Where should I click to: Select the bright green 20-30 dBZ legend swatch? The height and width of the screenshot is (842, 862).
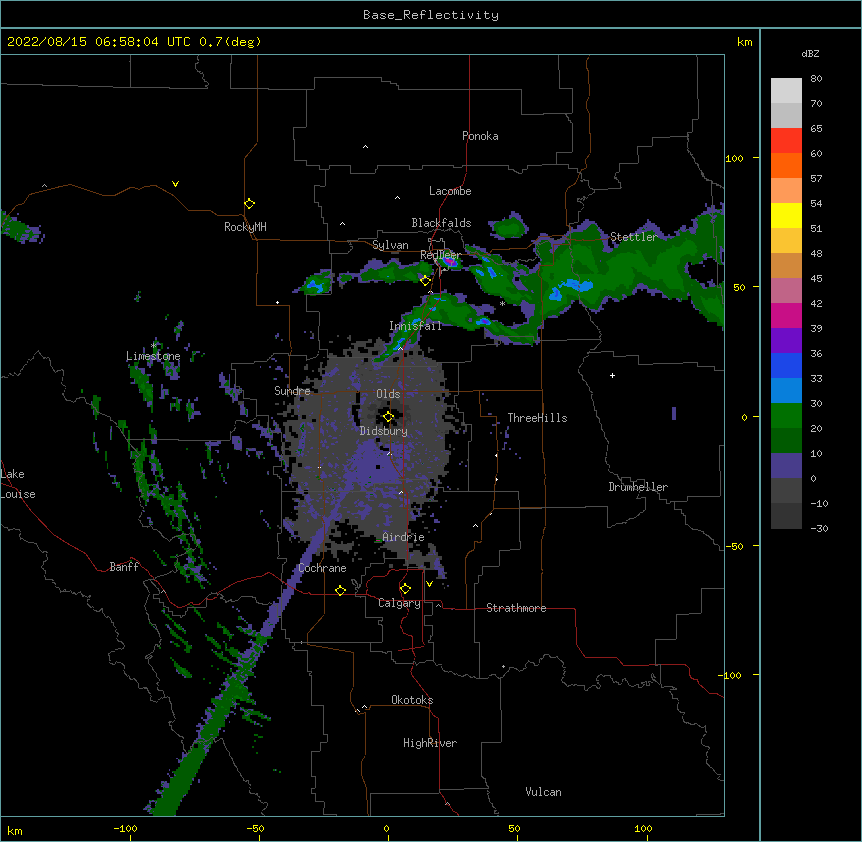tap(786, 416)
